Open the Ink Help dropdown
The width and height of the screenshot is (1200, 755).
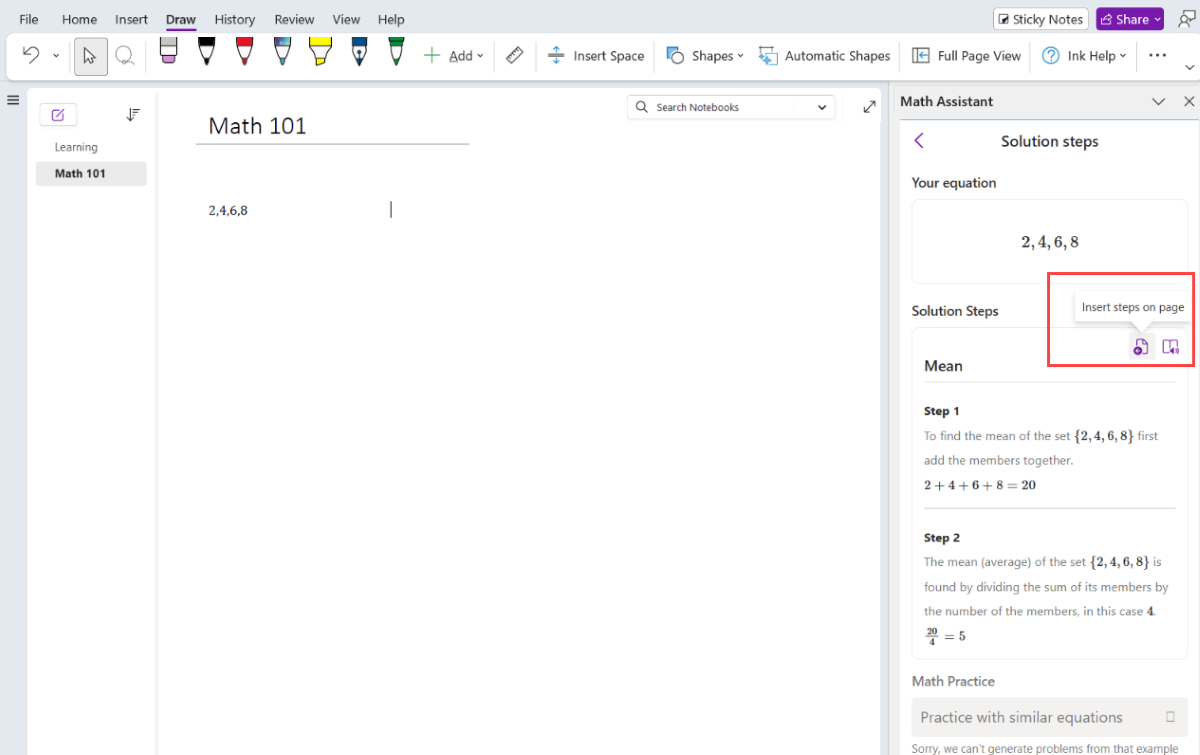point(1085,56)
